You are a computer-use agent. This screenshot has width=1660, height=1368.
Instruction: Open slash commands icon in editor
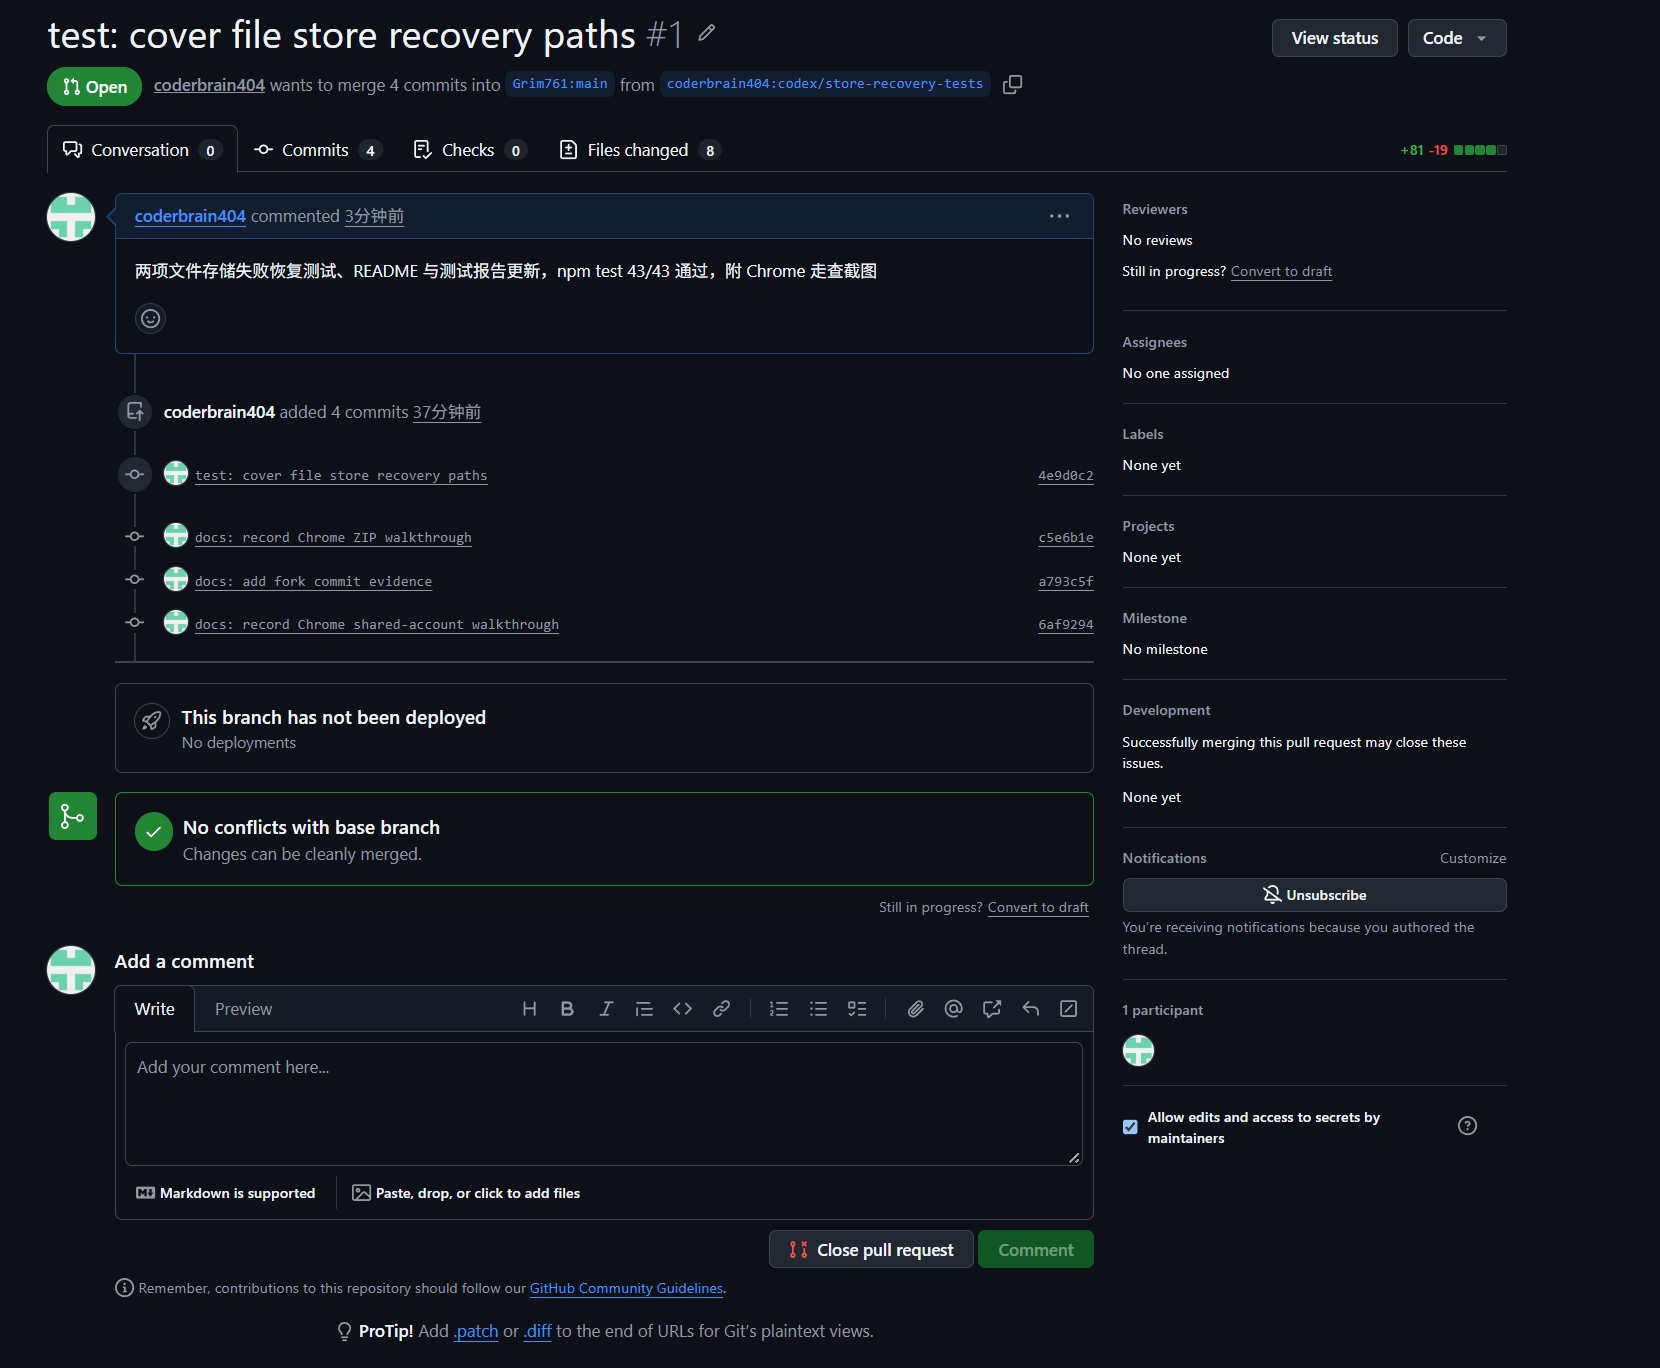[1069, 1009]
